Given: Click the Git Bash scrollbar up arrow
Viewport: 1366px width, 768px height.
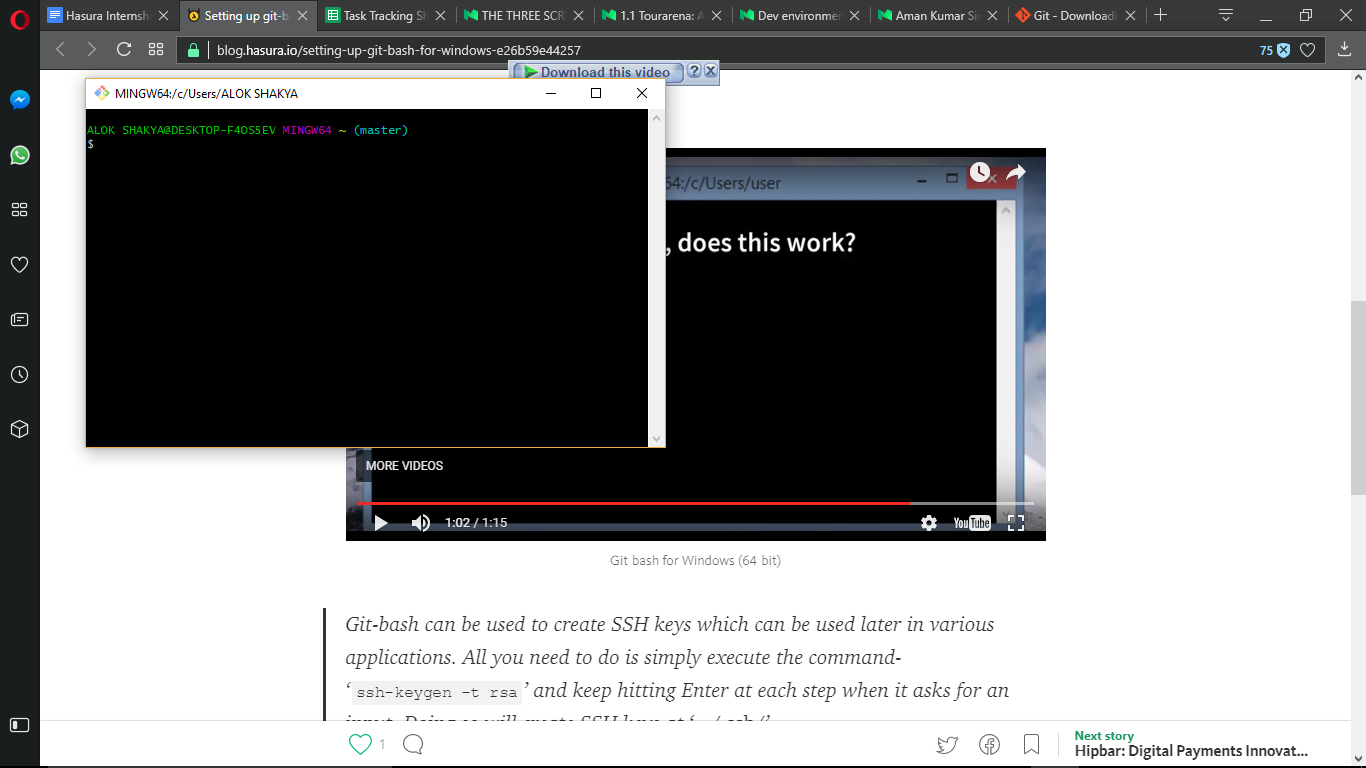Looking at the screenshot, I should point(657,117).
